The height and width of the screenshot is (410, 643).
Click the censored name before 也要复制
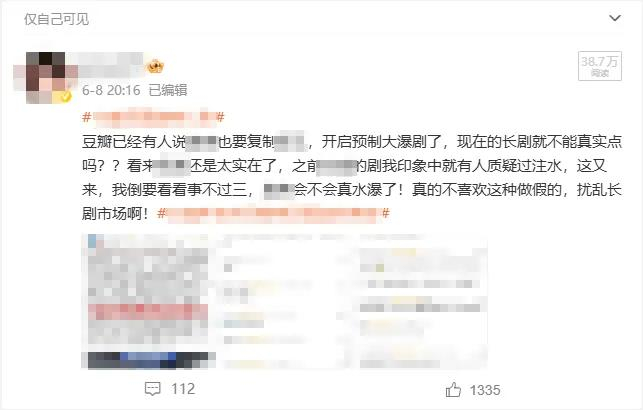[x=202, y=142]
